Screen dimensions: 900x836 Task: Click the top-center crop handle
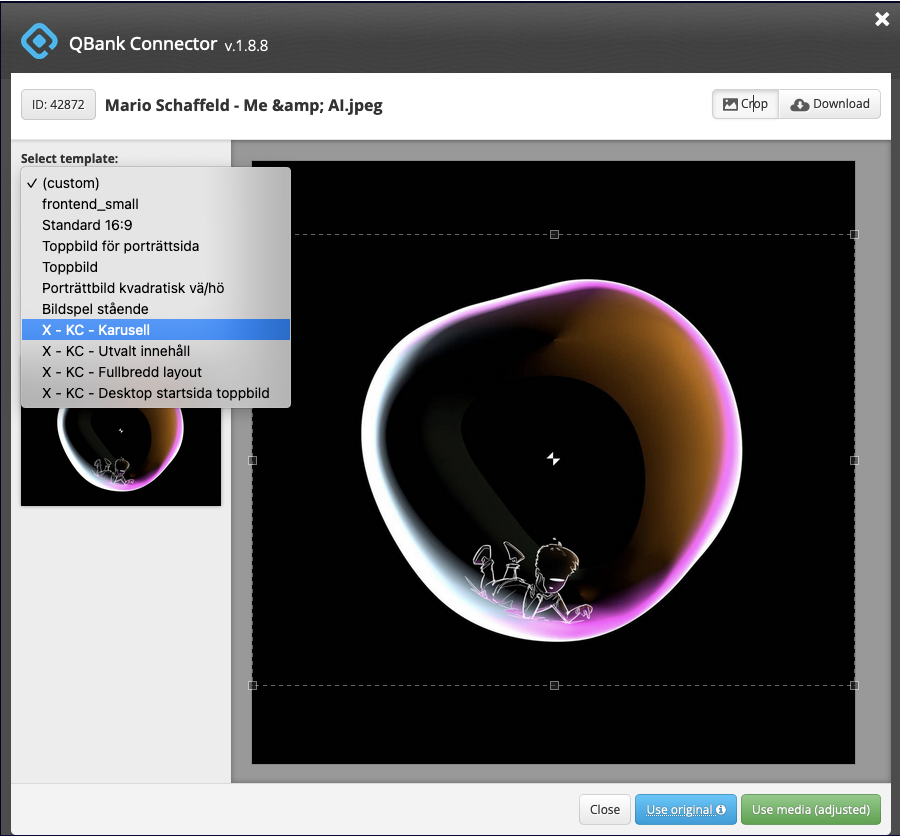pos(554,234)
